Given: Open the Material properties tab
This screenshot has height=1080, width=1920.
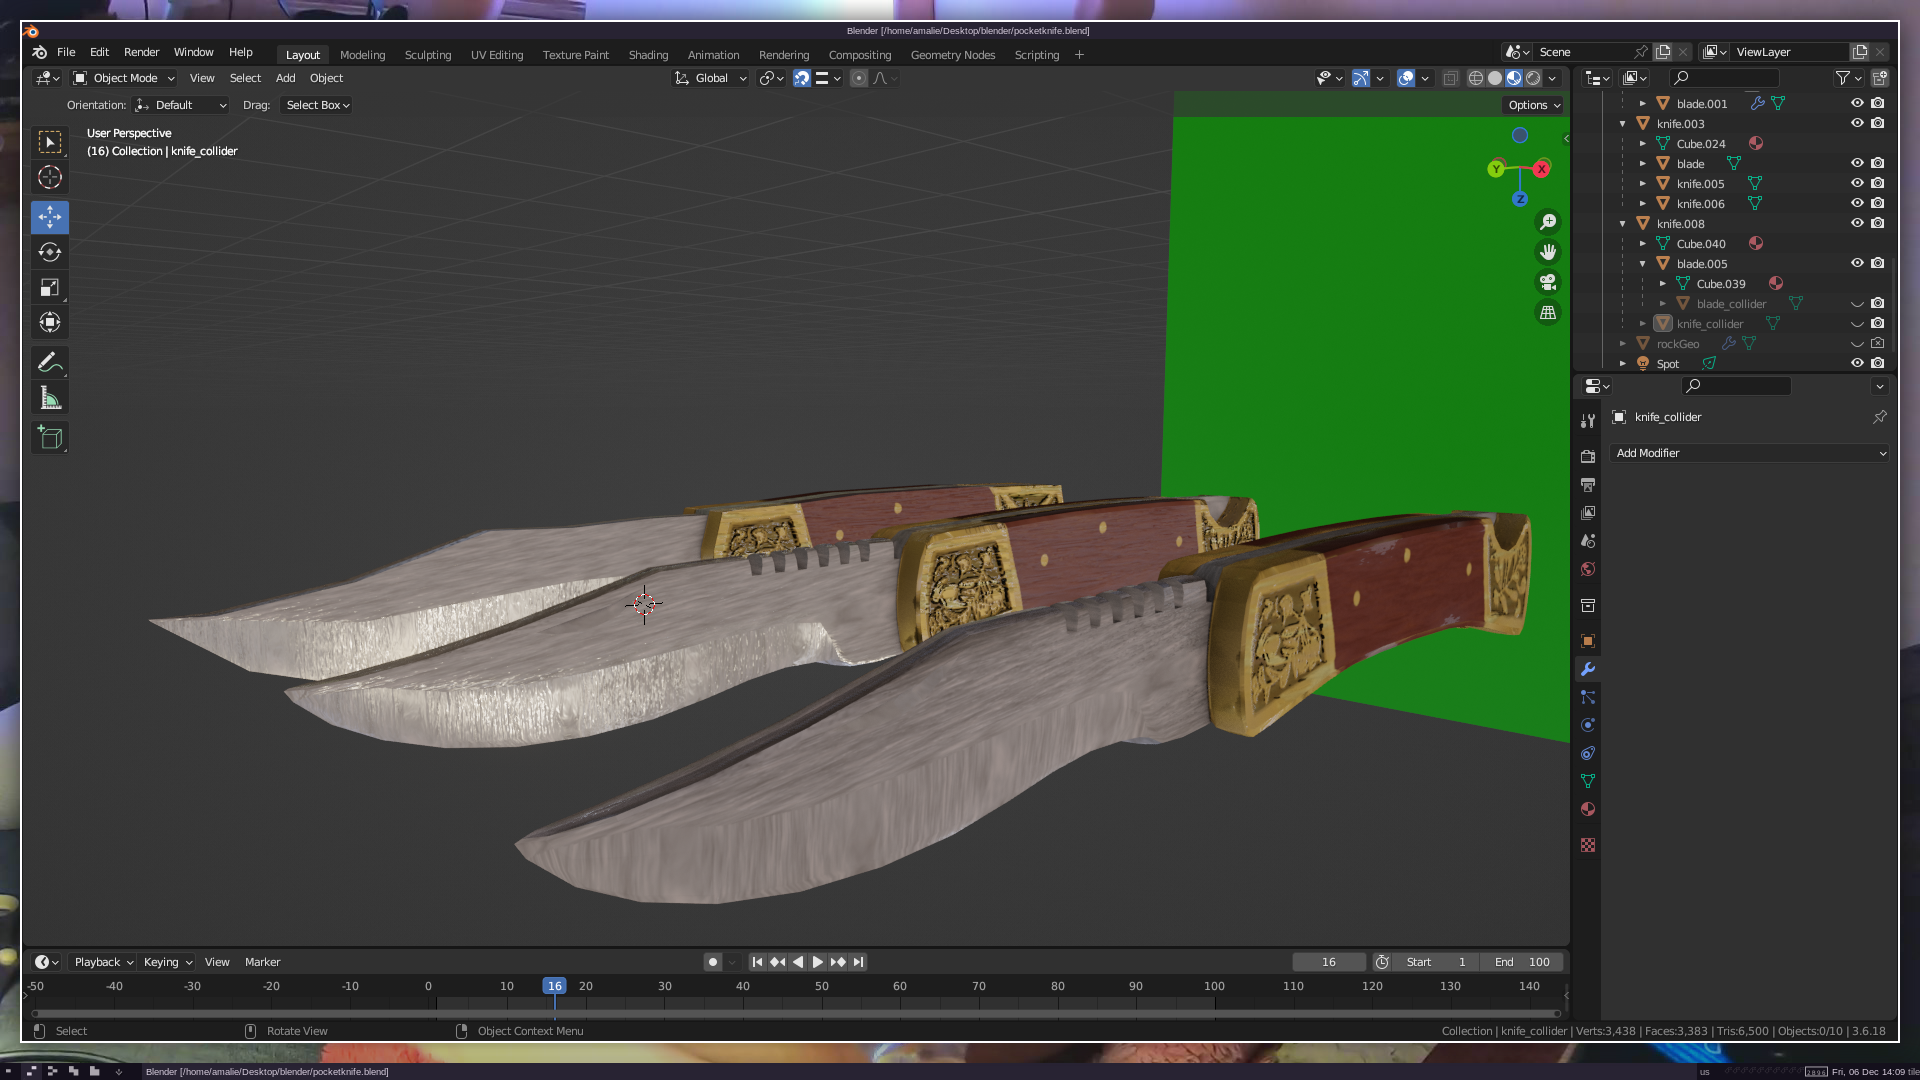Looking at the screenshot, I should pyautogui.click(x=1588, y=809).
